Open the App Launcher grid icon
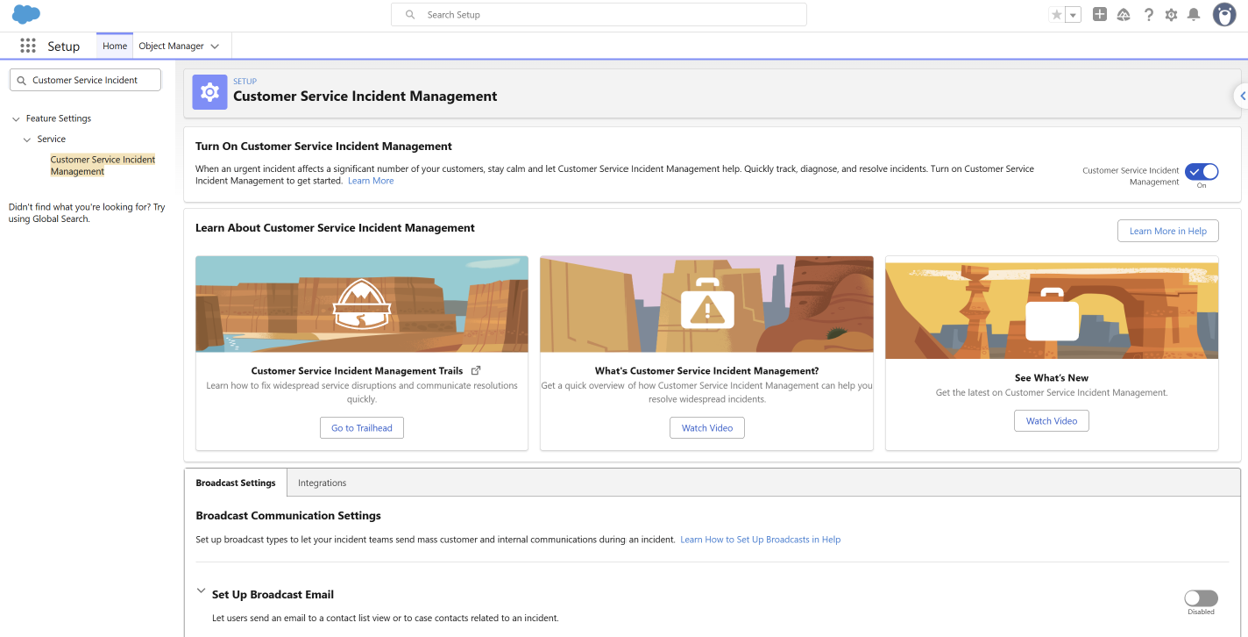Image resolution: width=1248 pixels, height=637 pixels. 28,46
